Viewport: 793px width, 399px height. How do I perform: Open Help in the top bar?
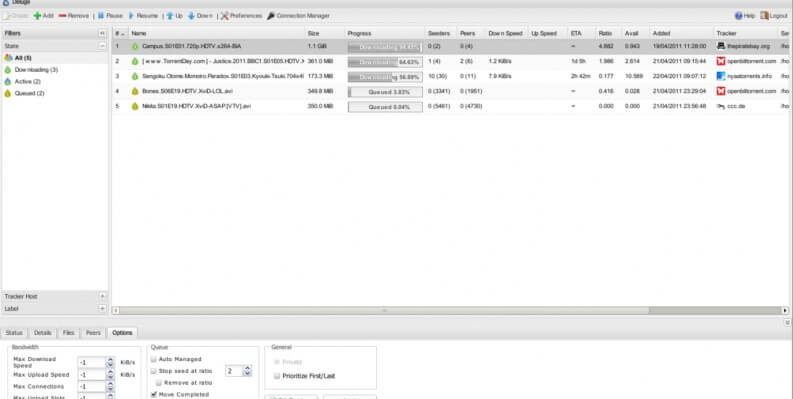(x=745, y=16)
